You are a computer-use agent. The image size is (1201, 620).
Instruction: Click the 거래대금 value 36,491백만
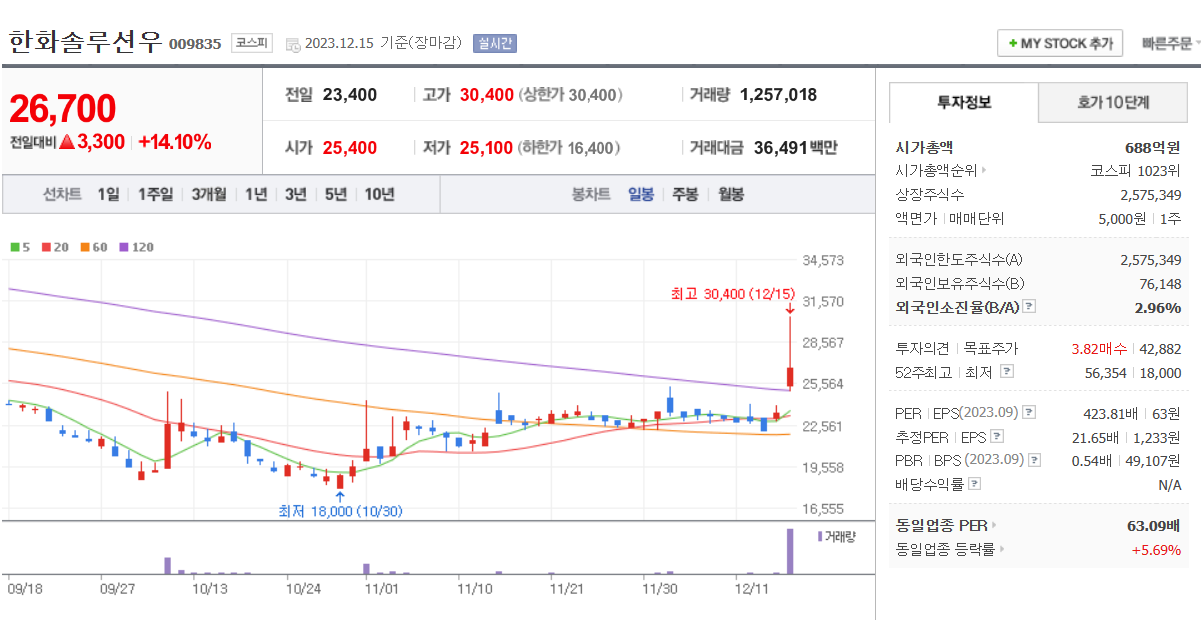pos(795,148)
